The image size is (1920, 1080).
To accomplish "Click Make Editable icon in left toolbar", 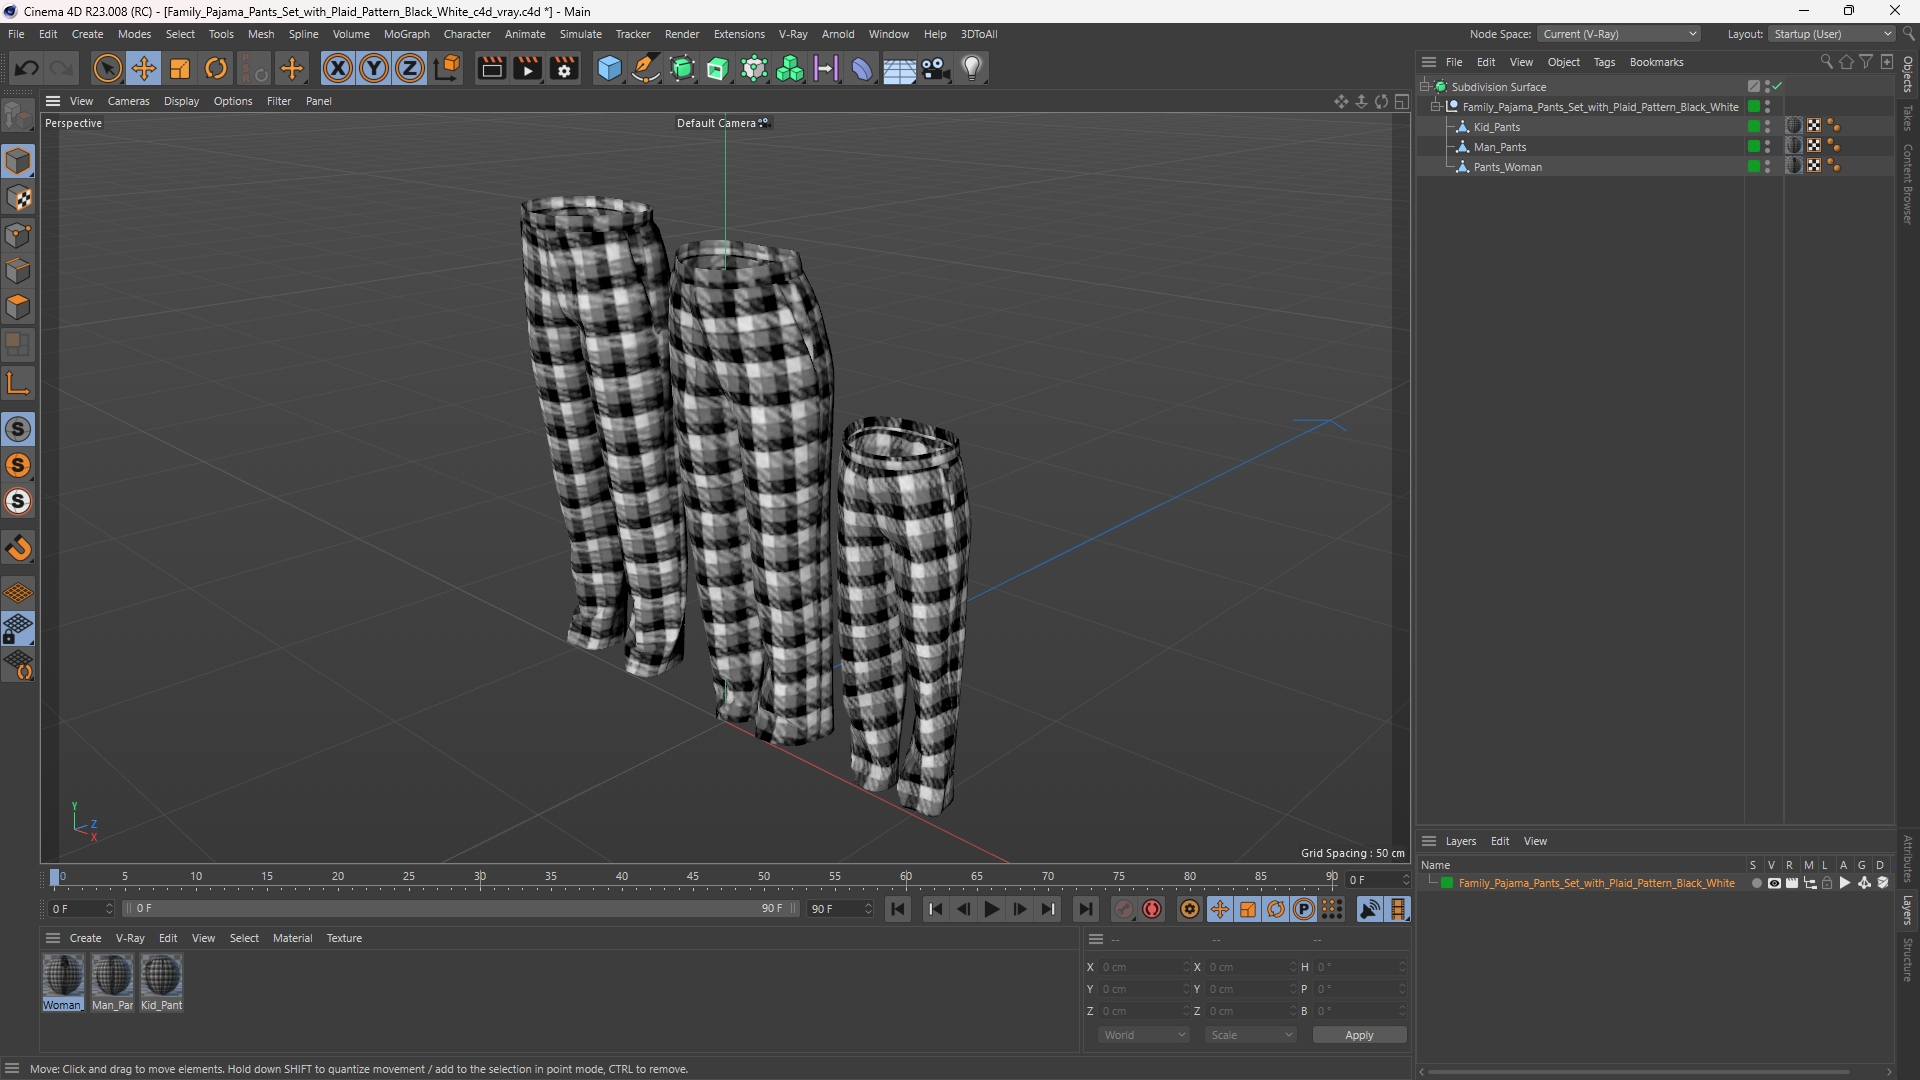I will click(18, 116).
